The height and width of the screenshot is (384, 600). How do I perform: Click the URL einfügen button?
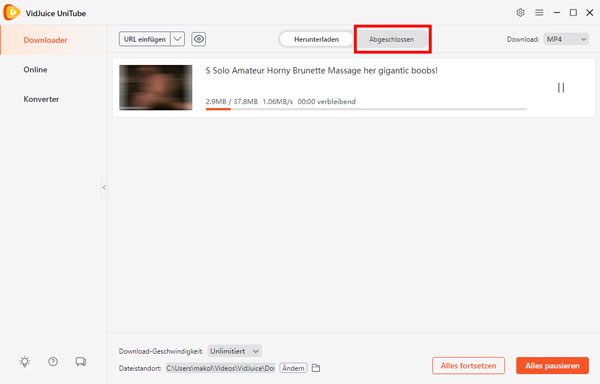pyautogui.click(x=145, y=39)
